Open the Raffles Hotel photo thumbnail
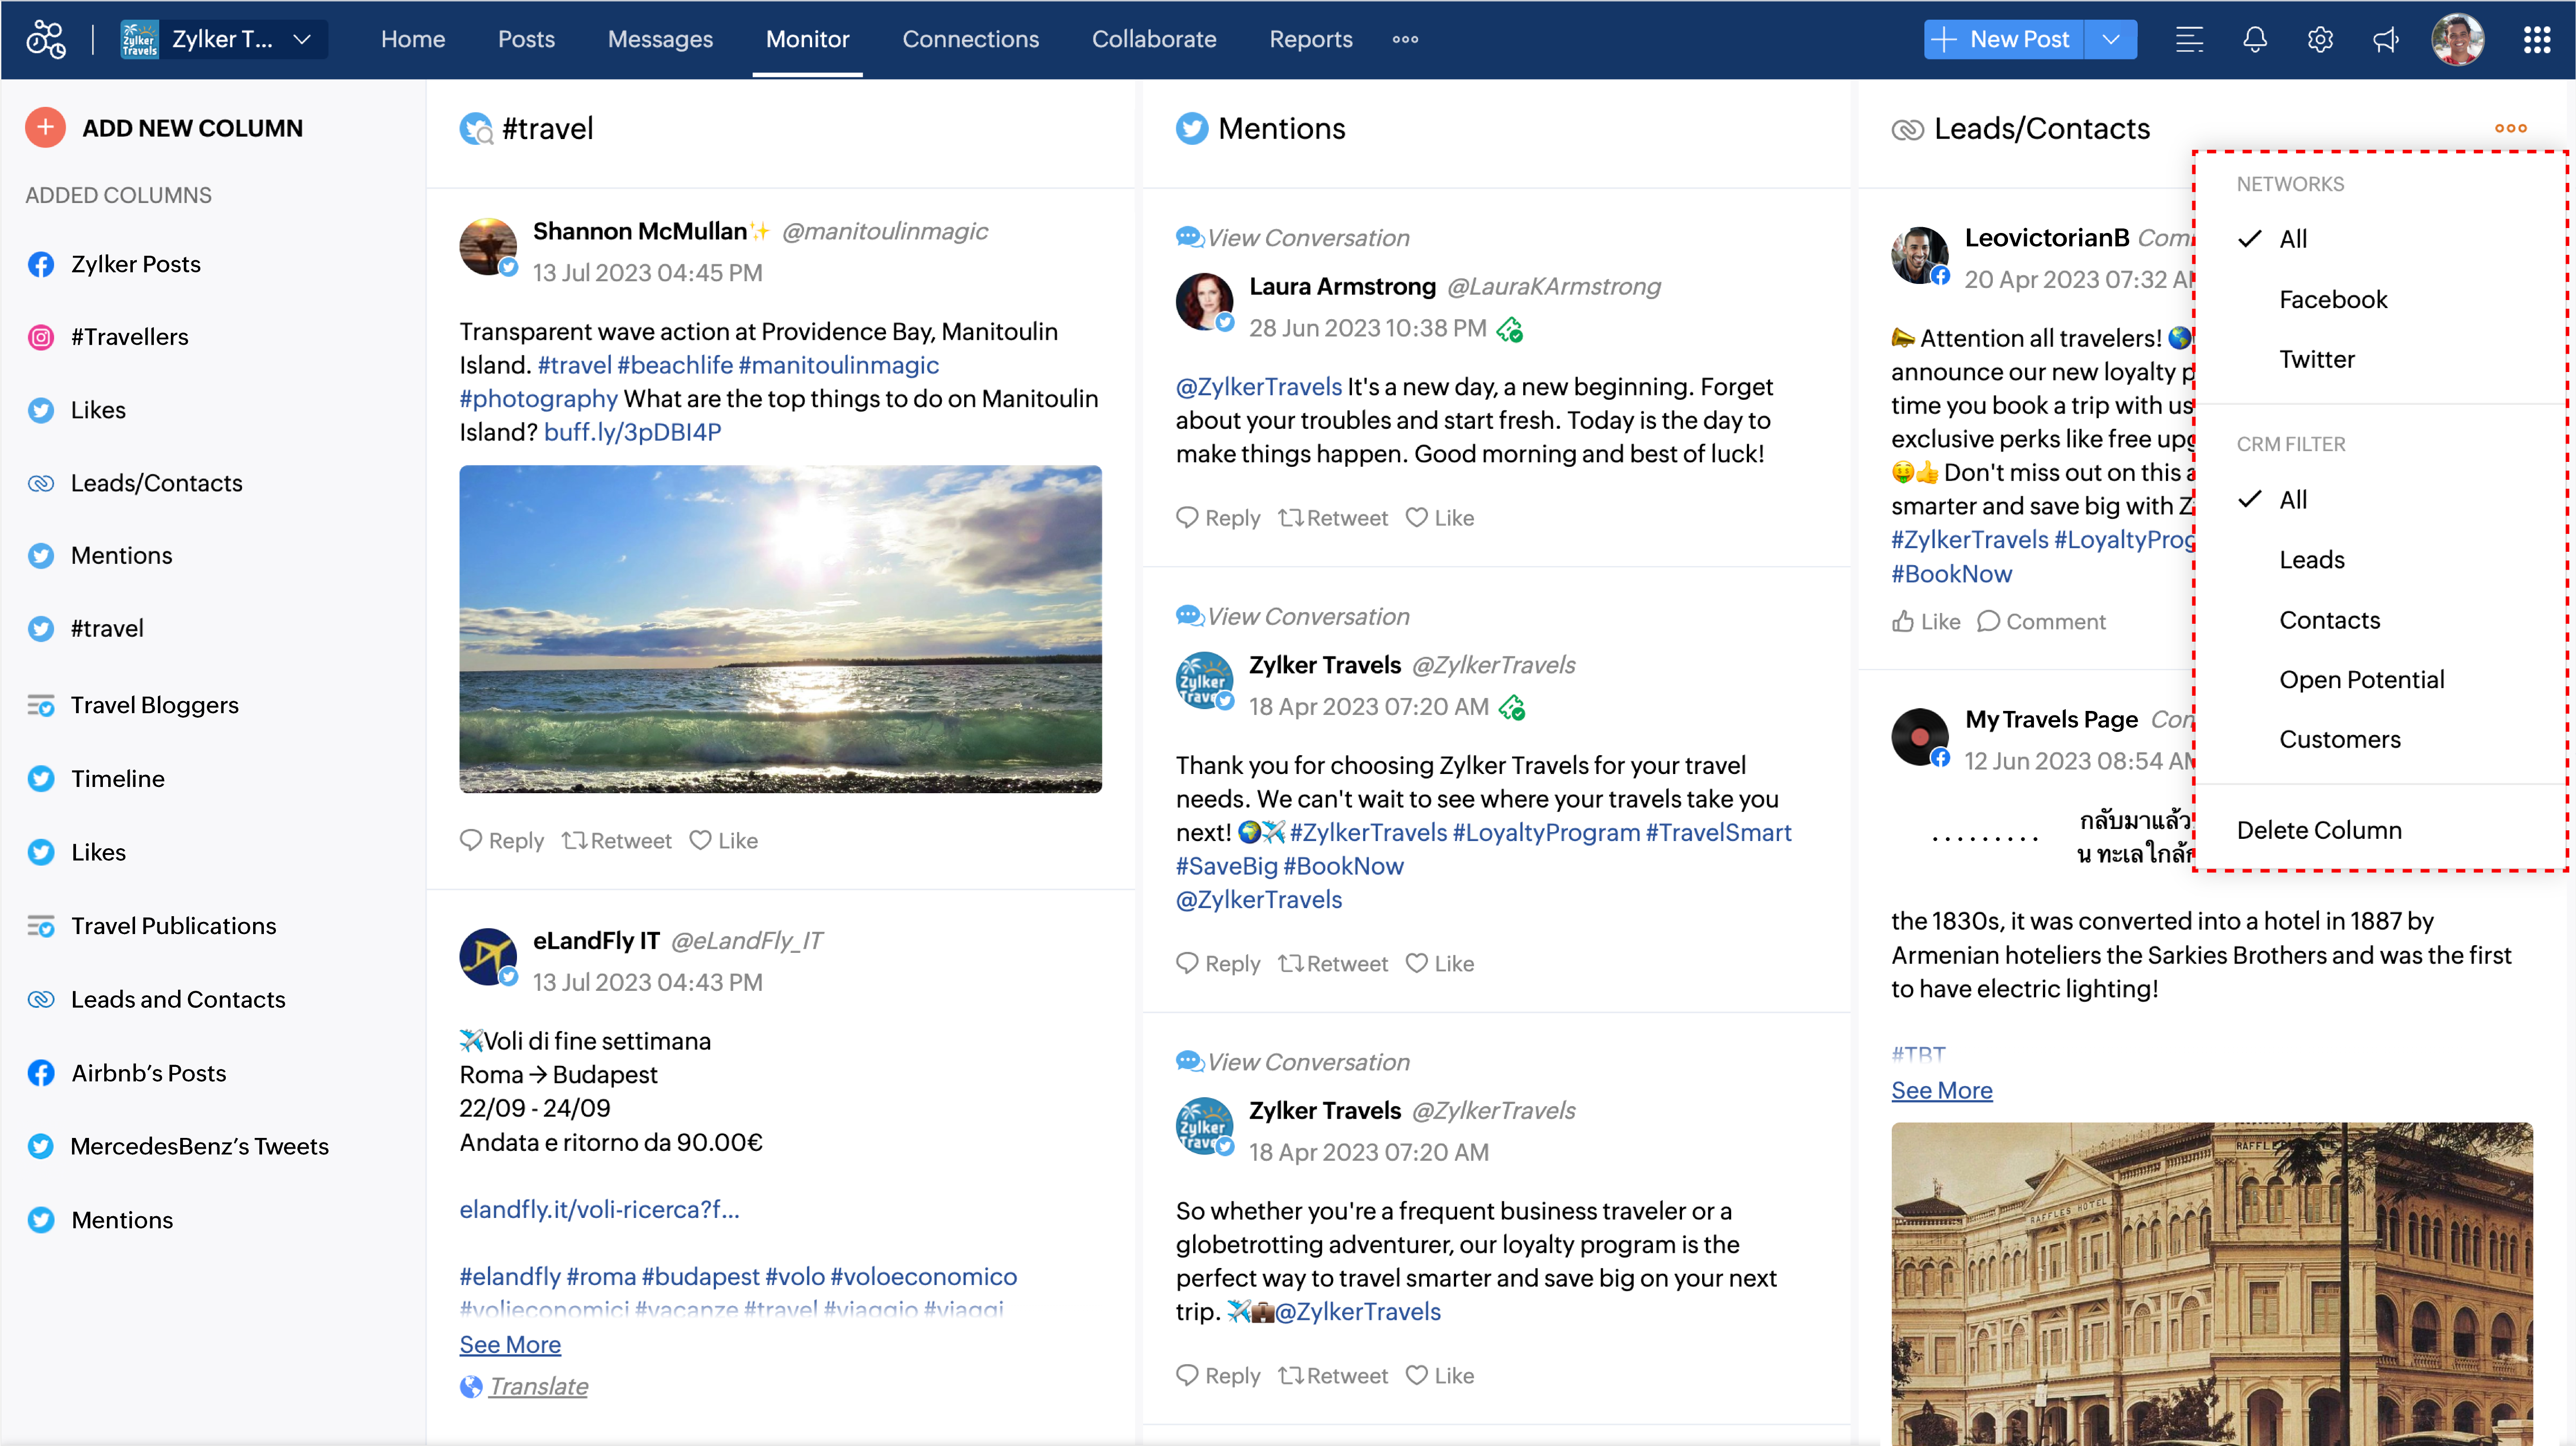The width and height of the screenshot is (2576, 1446). [2211, 1284]
